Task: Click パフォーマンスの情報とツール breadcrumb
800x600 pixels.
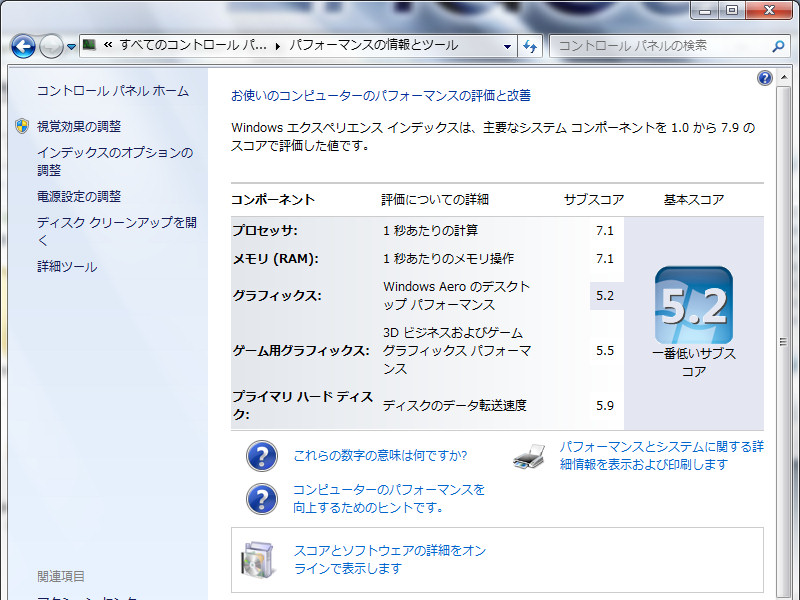Action: click(373, 45)
